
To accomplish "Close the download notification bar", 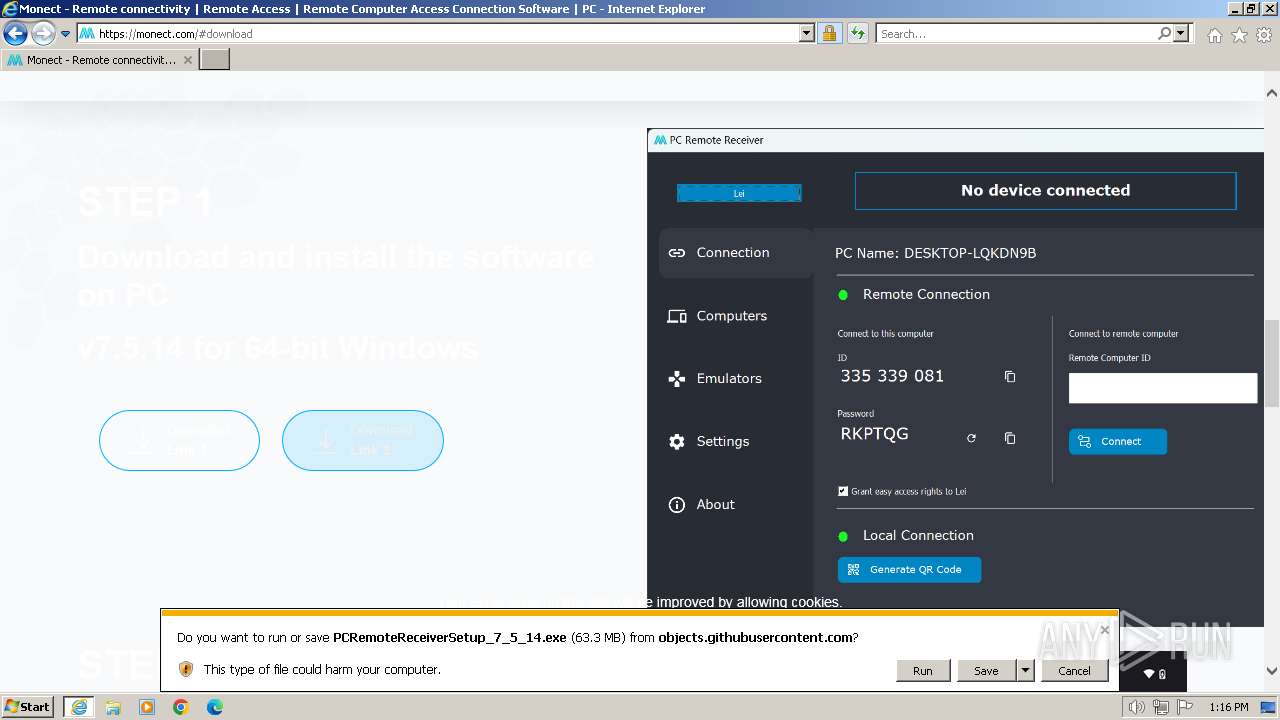I will click(1104, 630).
